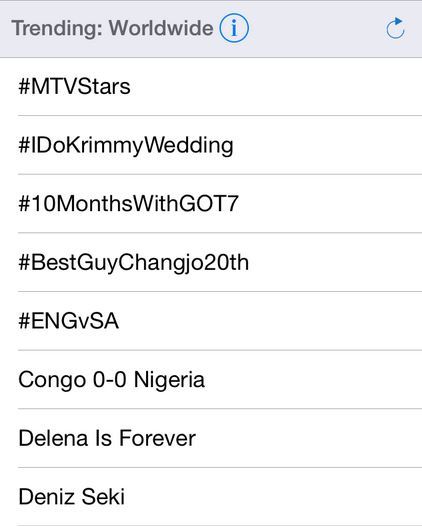Tap the Nigeria football score trend row
422x526 pixels.
(211, 379)
